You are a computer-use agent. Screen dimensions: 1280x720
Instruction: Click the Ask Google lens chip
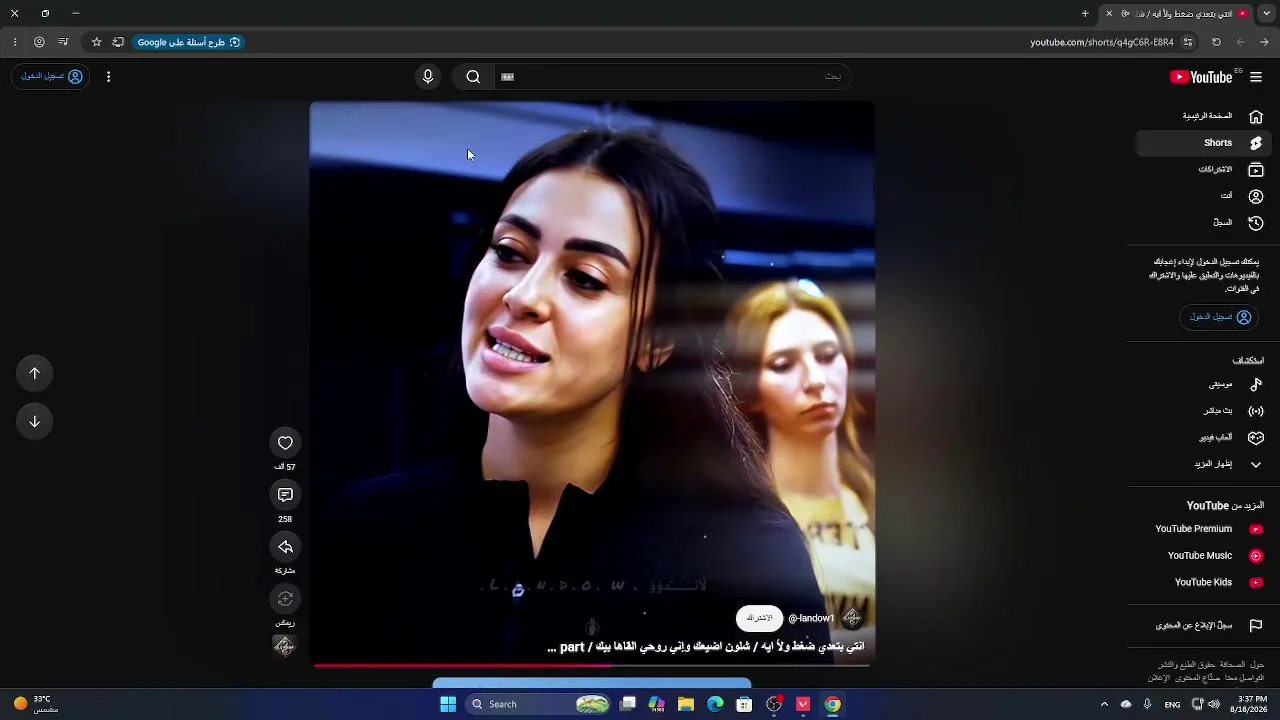coord(189,42)
